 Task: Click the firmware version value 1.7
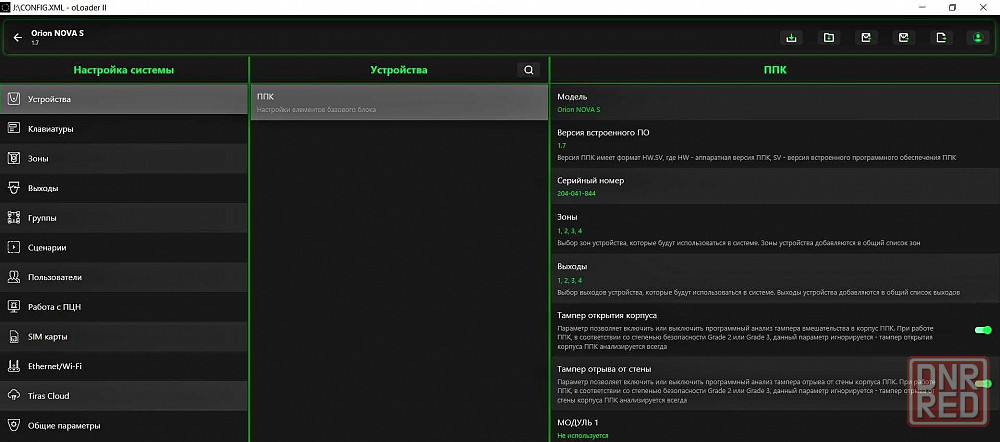pos(561,145)
